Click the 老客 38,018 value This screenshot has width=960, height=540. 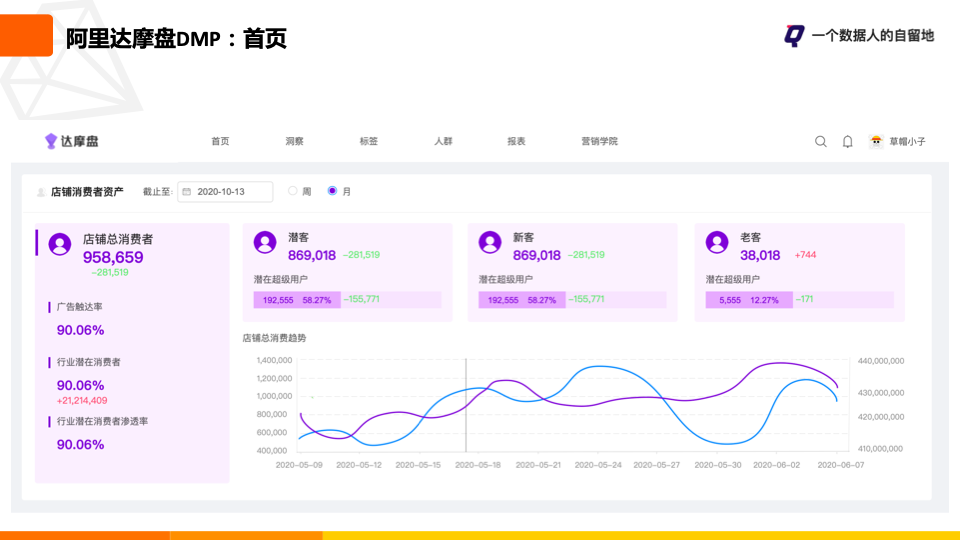760,255
